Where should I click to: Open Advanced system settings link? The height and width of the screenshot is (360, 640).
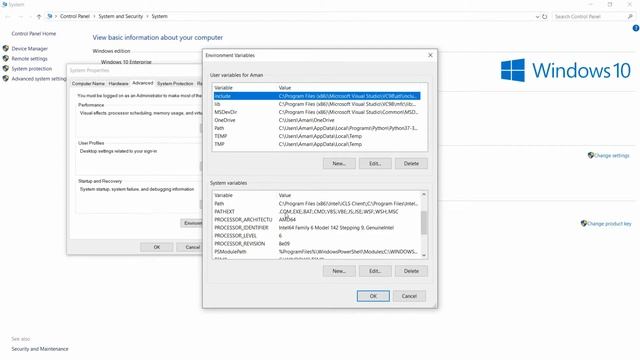coord(39,79)
